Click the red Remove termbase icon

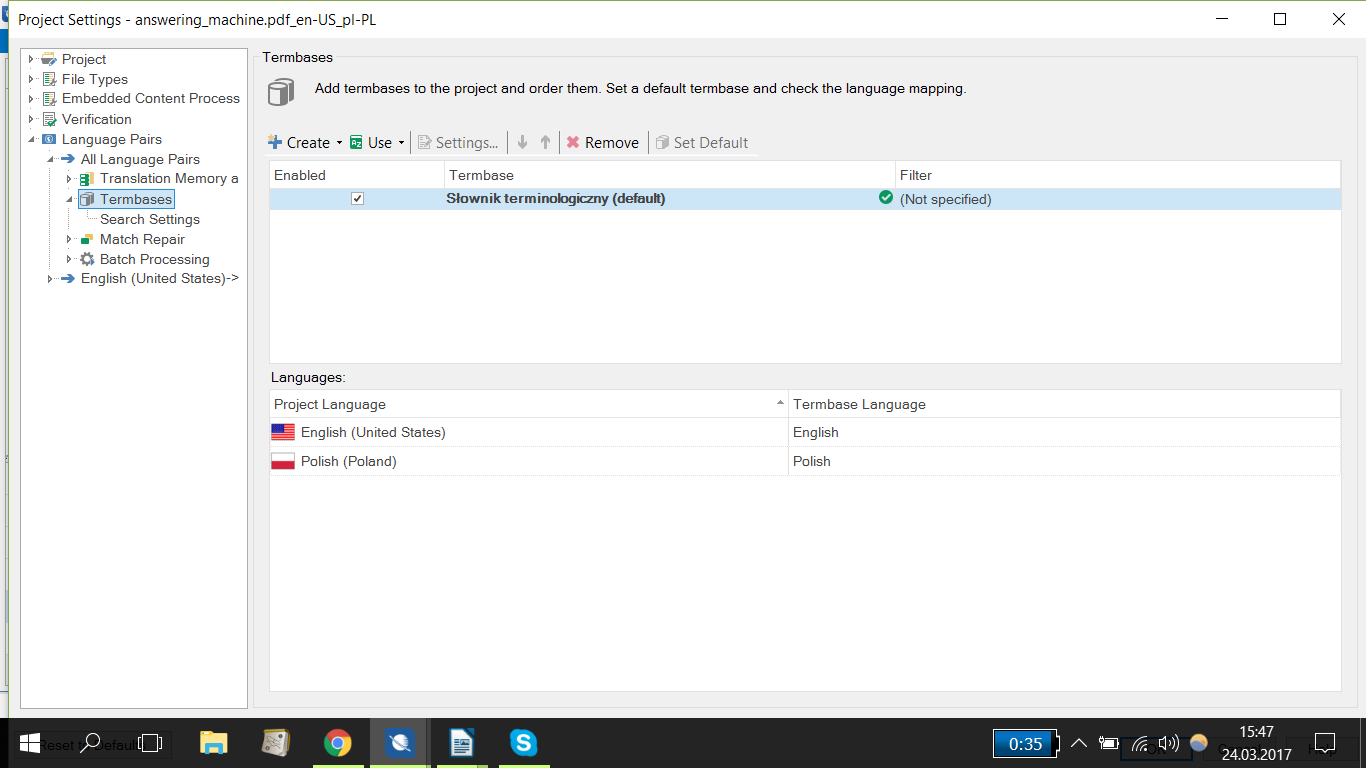click(573, 143)
